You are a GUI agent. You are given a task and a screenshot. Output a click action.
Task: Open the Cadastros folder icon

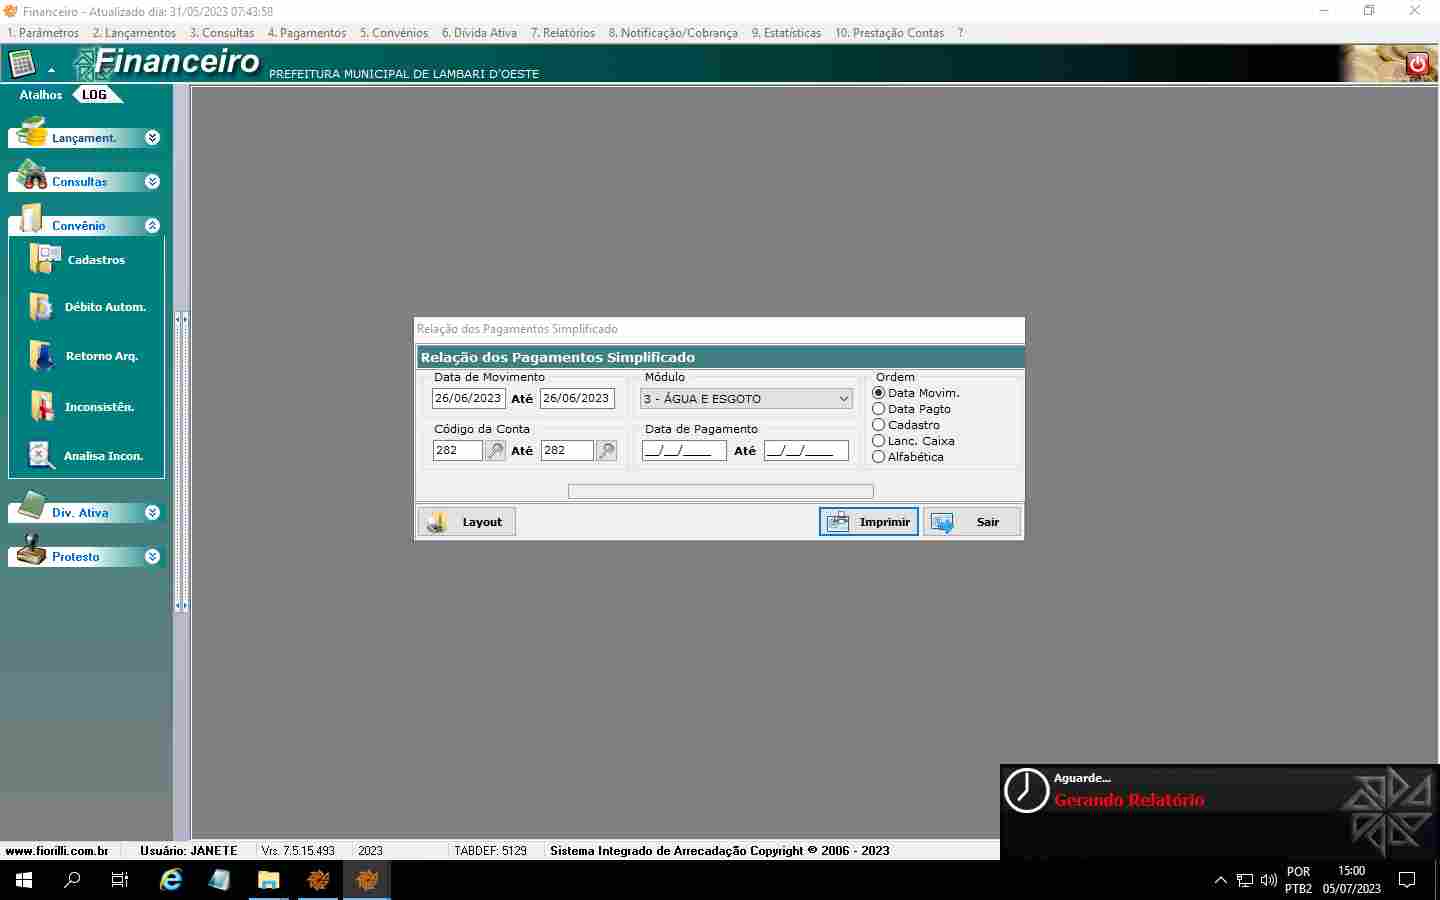point(45,259)
